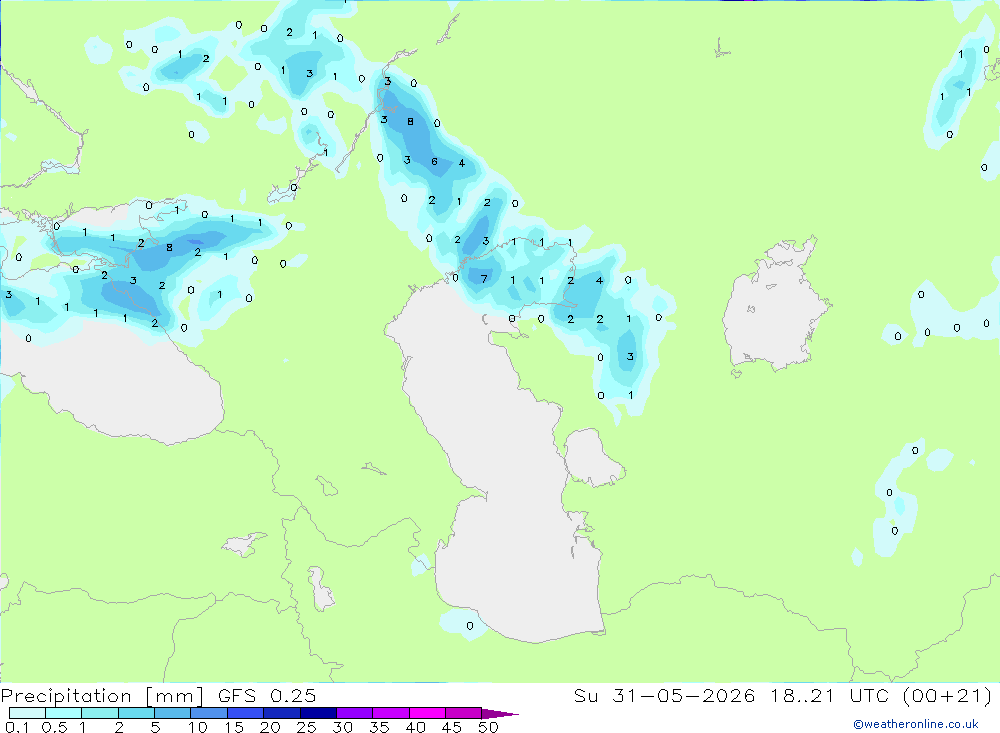The image size is (1000, 733).
Task: Click the "30" legend scale label
Action: point(342,727)
